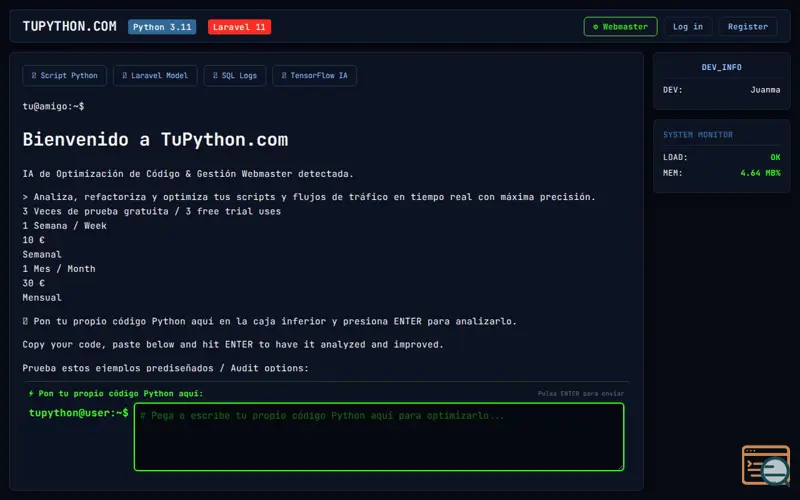Click the developer name Juanma
This screenshot has width=800, height=500.
[765, 90]
